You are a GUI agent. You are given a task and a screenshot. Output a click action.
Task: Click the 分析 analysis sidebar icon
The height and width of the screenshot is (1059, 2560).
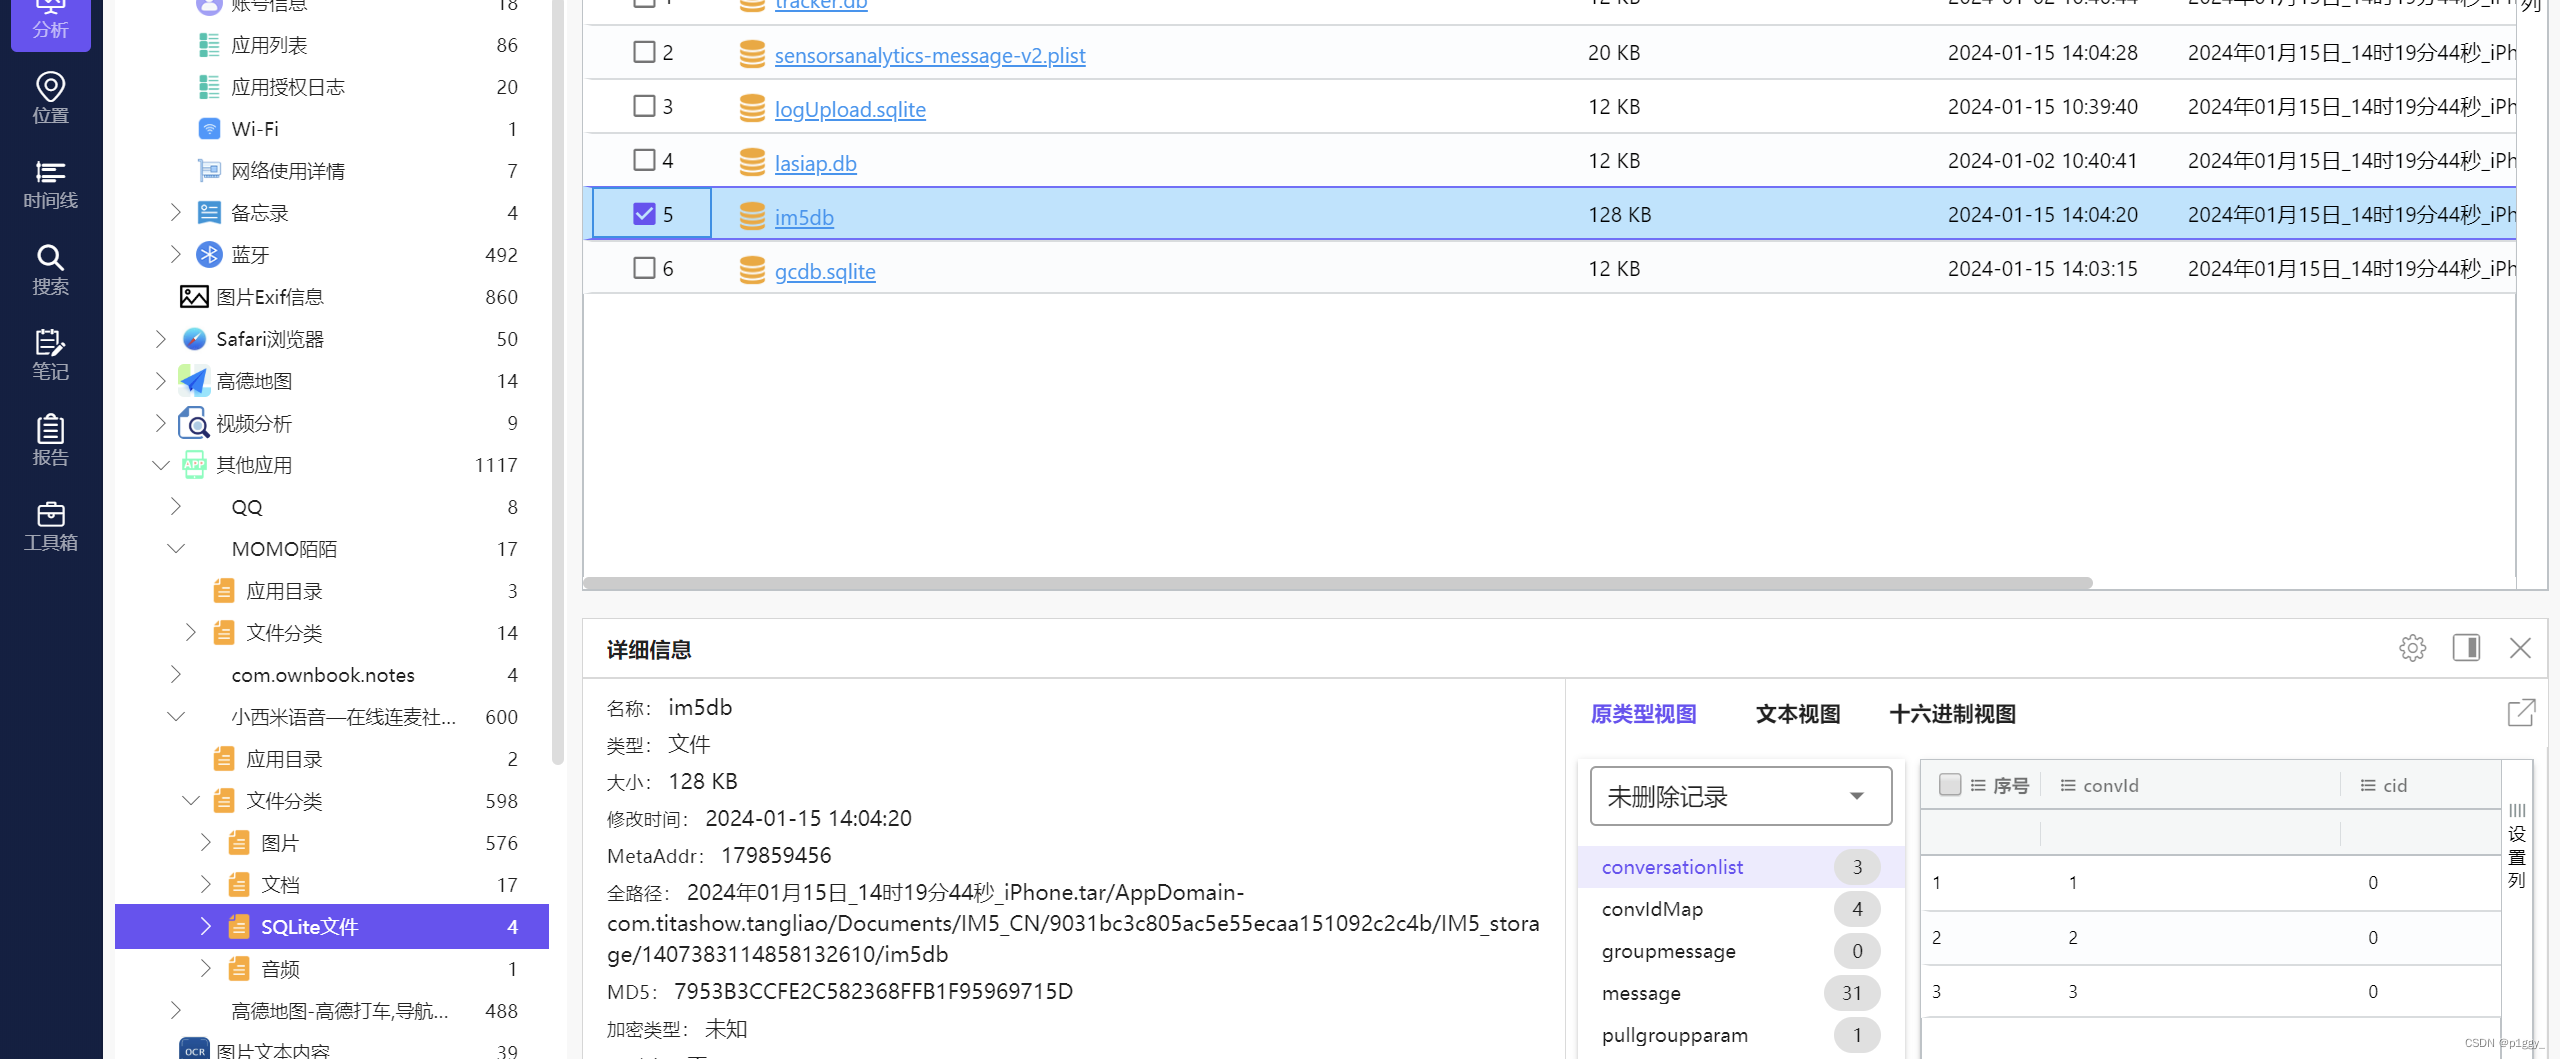point(50,20)
